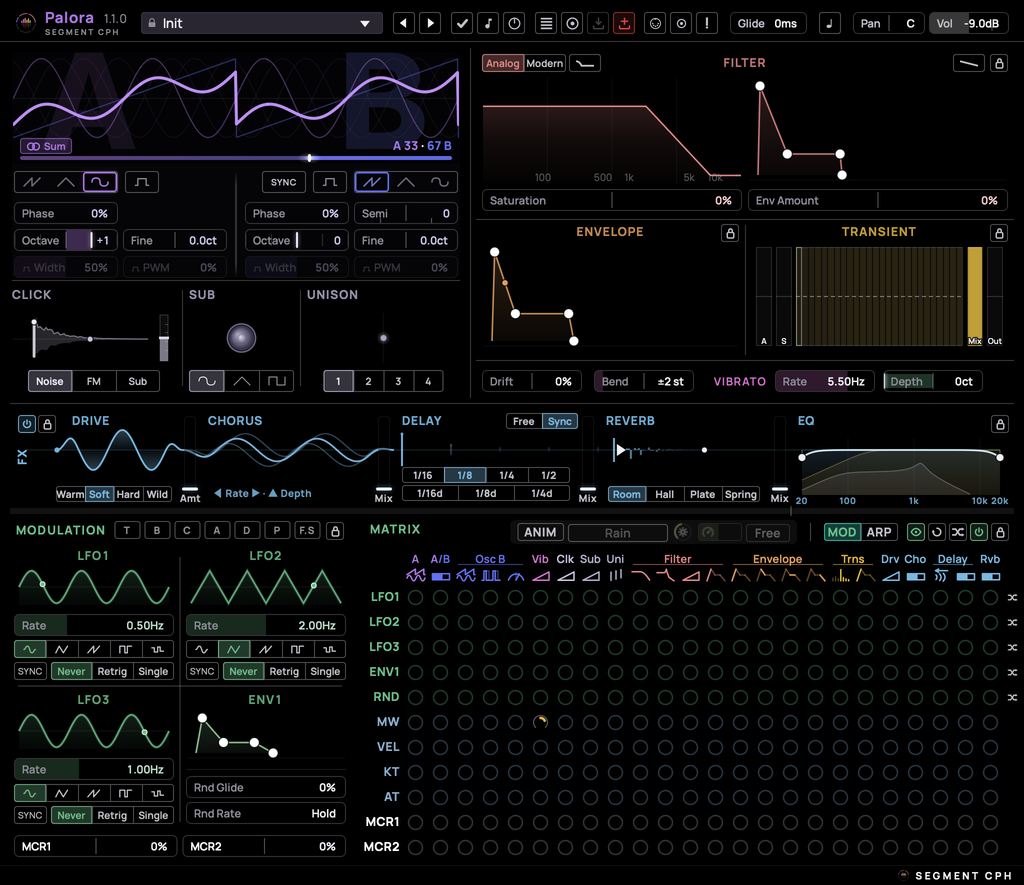The height and width of the screenshot is (885, 1024).
Task: Adjust the Vibrato Rate slider
Action: [x=824, y=381]
